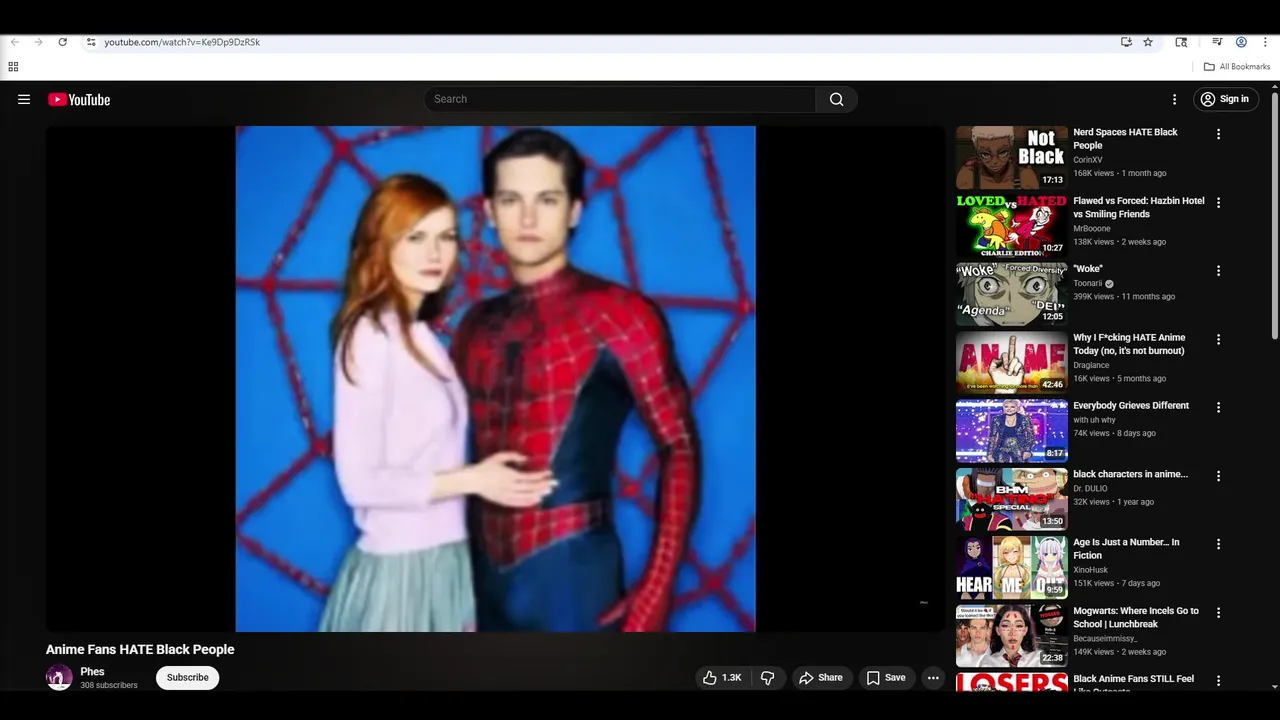Open options for Age Is Just a Number

click(x=1218, y=544)
